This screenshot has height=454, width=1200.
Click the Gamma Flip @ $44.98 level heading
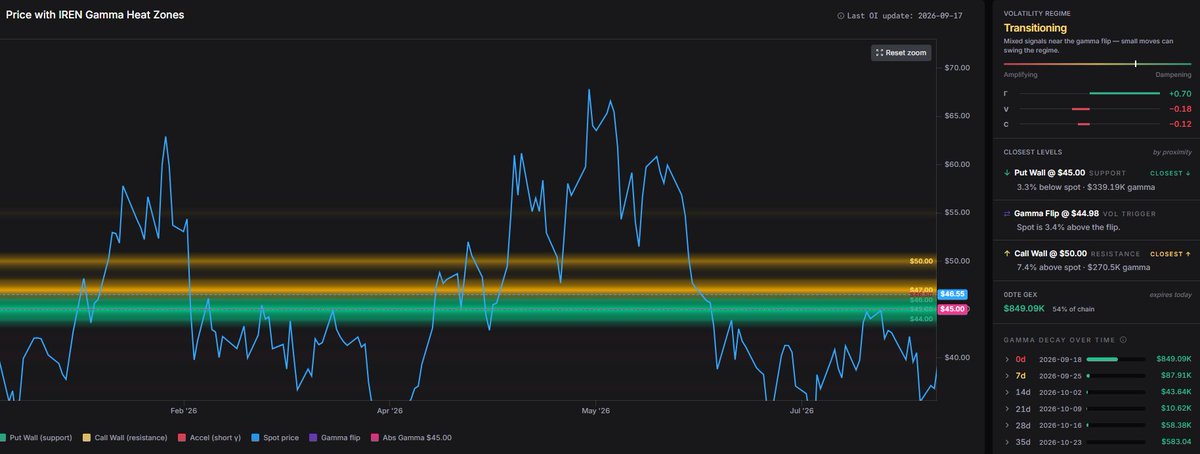1054,213
